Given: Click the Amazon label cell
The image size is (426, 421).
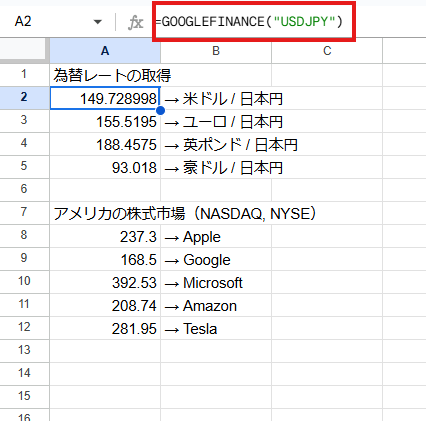Looking at the screenshot, I should [x=216, y=305].
